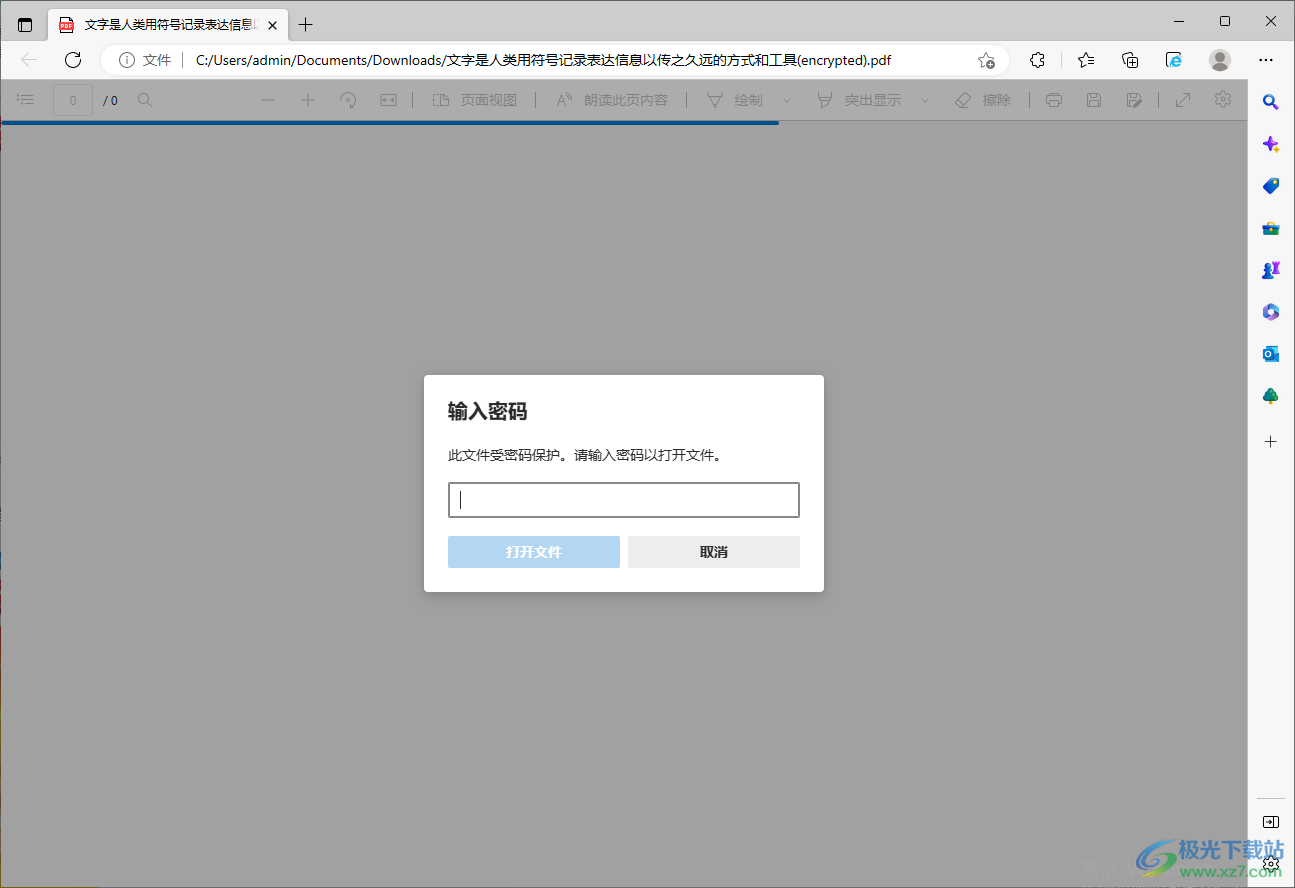Reload in Internet Explorer mode
The width and height of the screenshot is (1295, 888).
(1174, 60)
